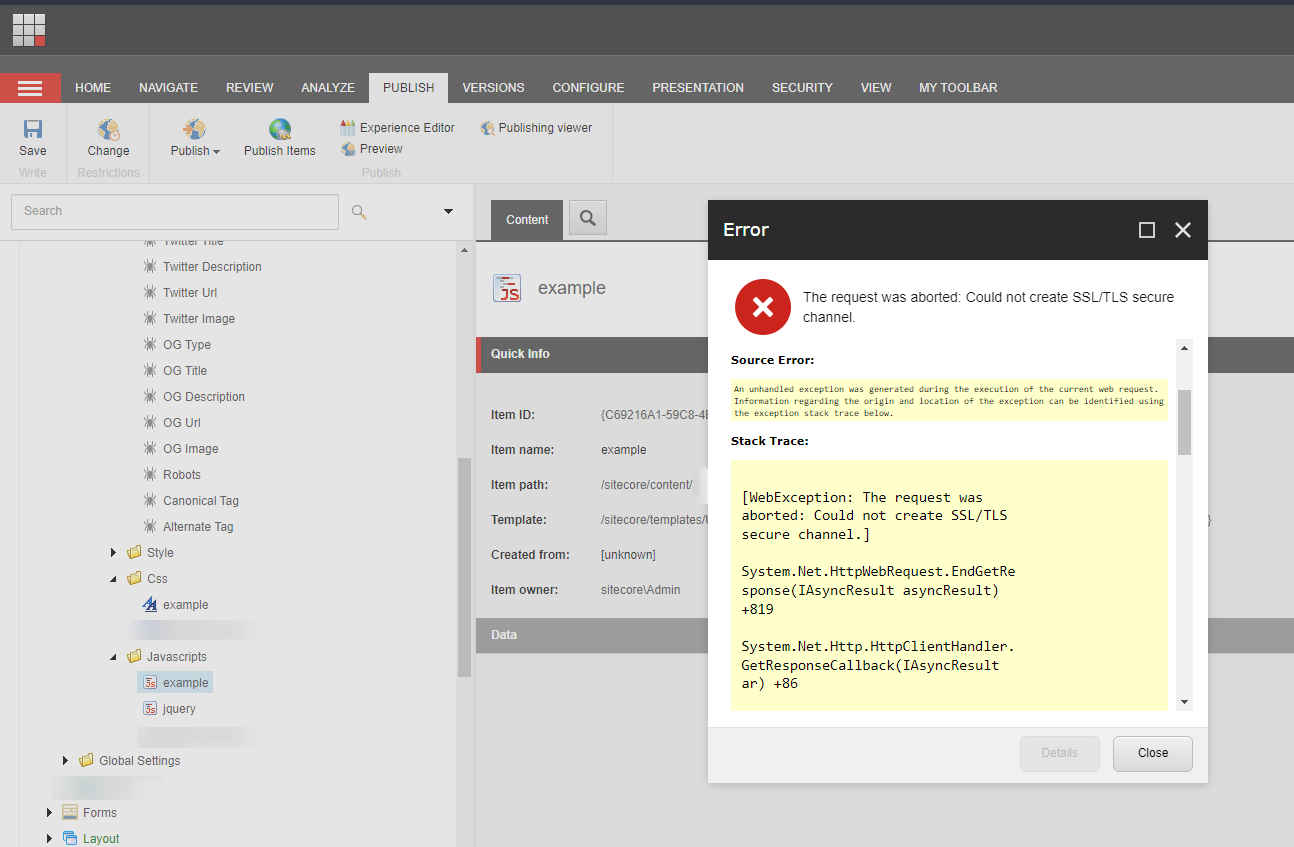1294x847 pixels.
Task: Collapse the Css folder
Action: (x=113, y=579)
